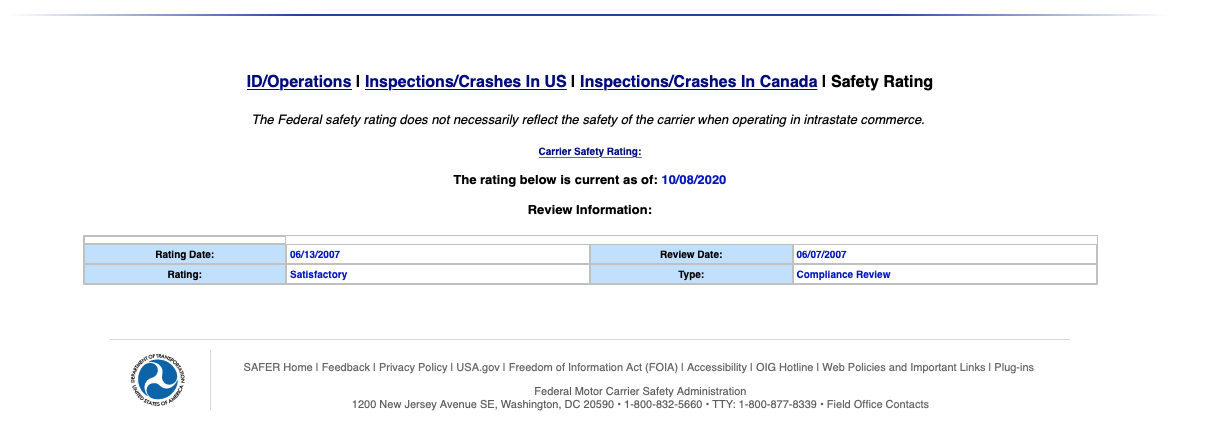Open the Carrier Safety Rating link
Screen dimensions: 1209x426
(590, 152)
